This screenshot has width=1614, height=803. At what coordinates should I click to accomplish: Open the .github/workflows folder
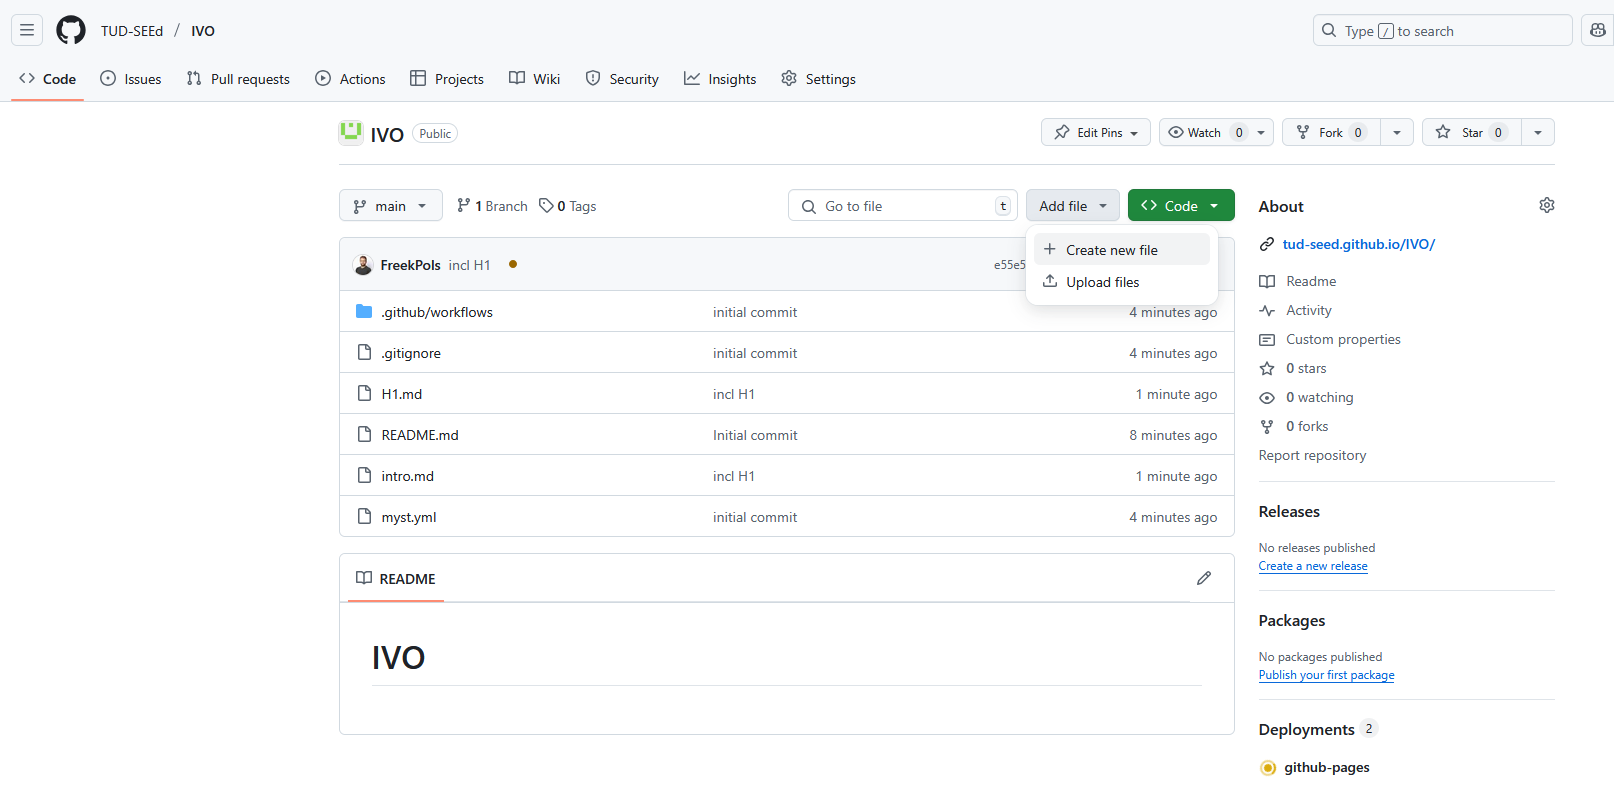point(436,312)
